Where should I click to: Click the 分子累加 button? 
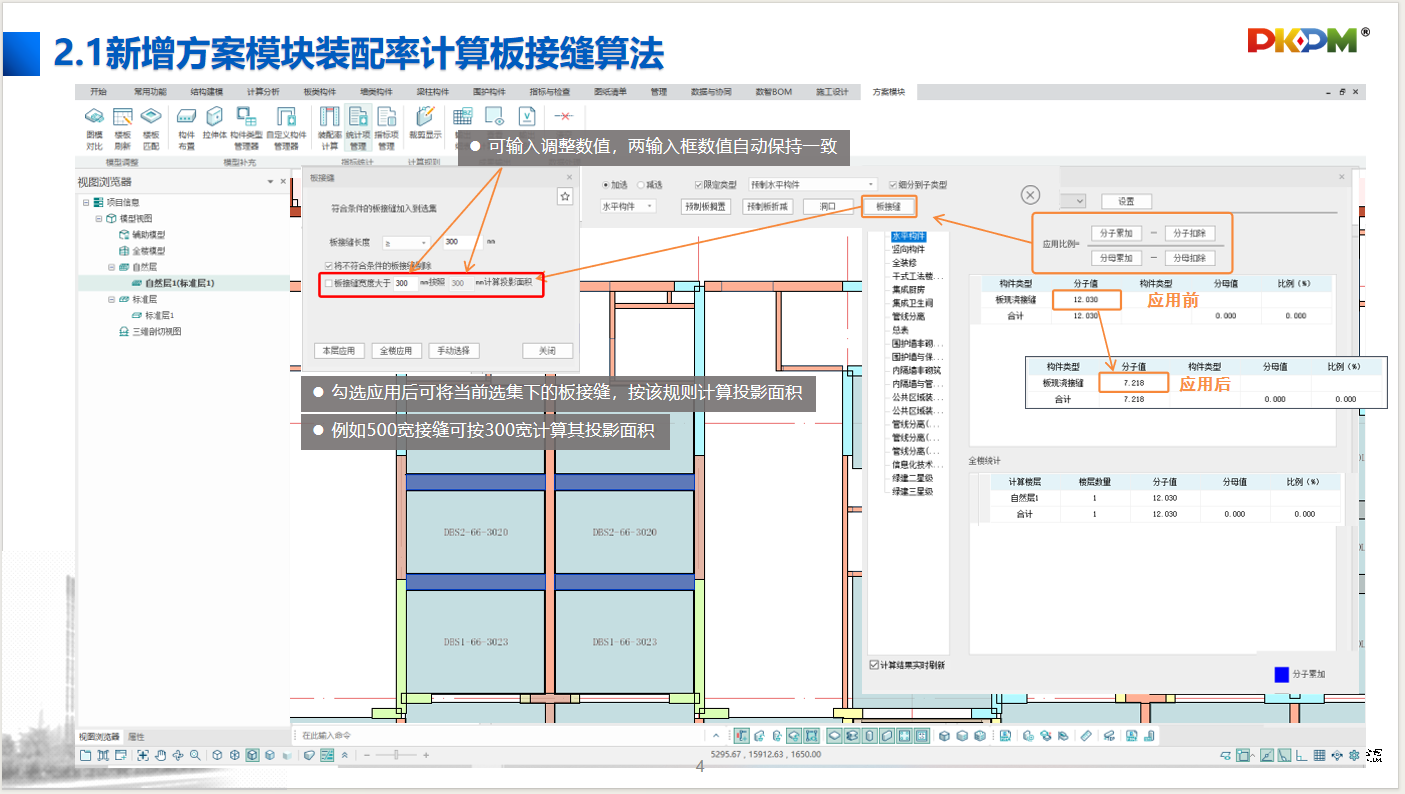tap(1117, 233)
